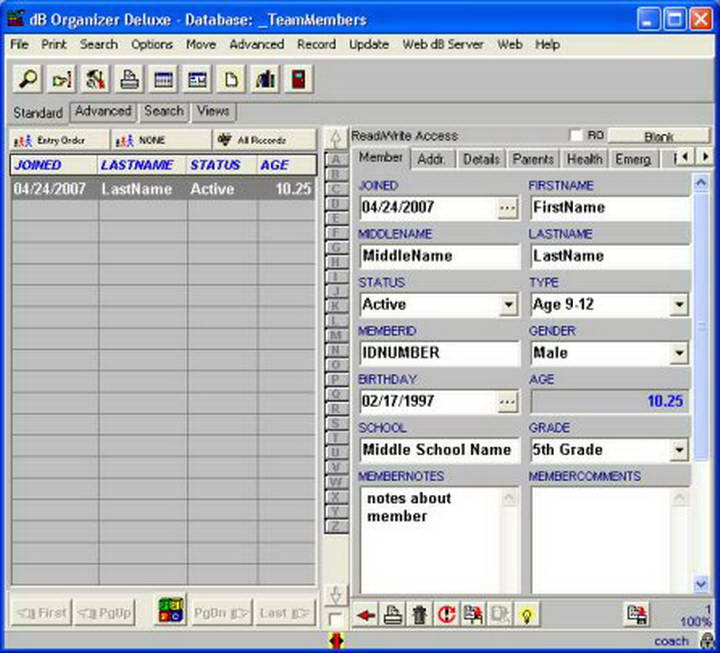Click the up arrow above alphabet index
720x653 pixels.
pyautogui.click(x=336, y=138)
